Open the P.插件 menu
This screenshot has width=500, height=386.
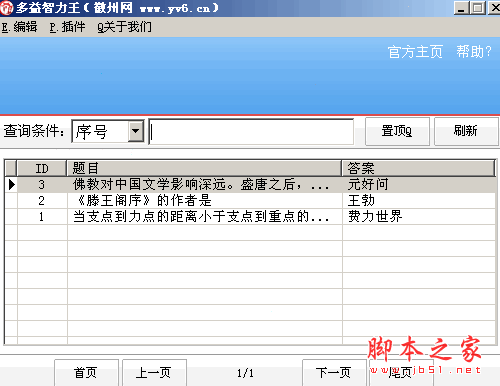67,27
